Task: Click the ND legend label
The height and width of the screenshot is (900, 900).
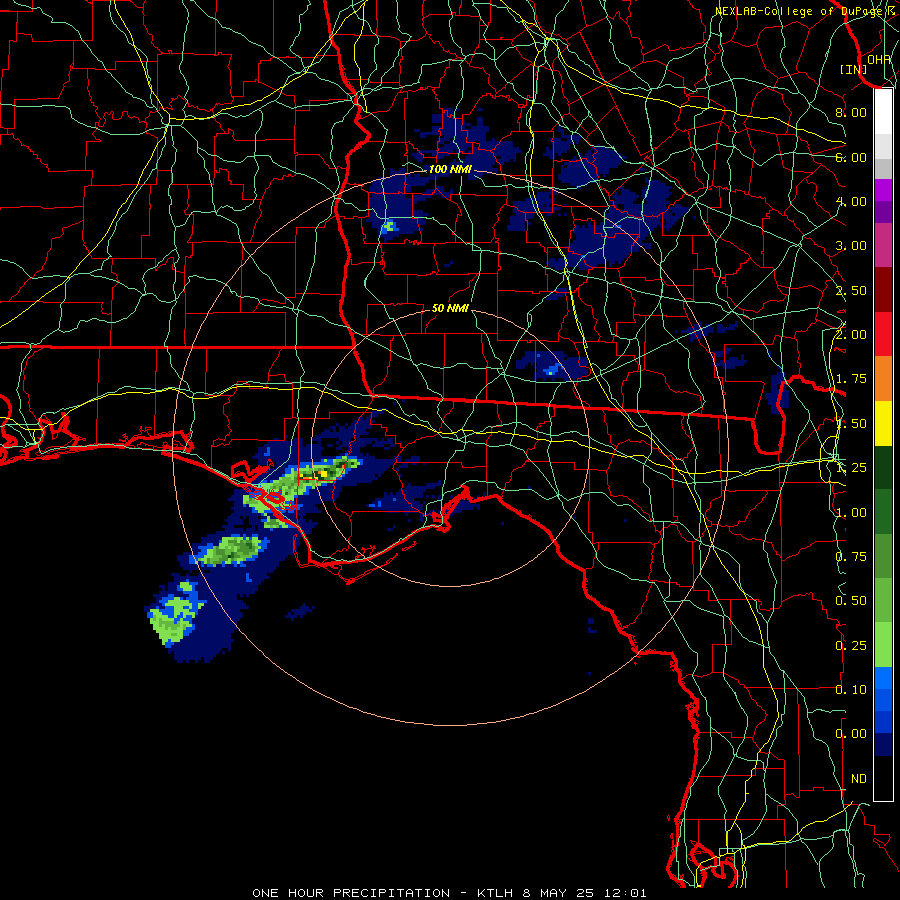Action: click(858, 779)
